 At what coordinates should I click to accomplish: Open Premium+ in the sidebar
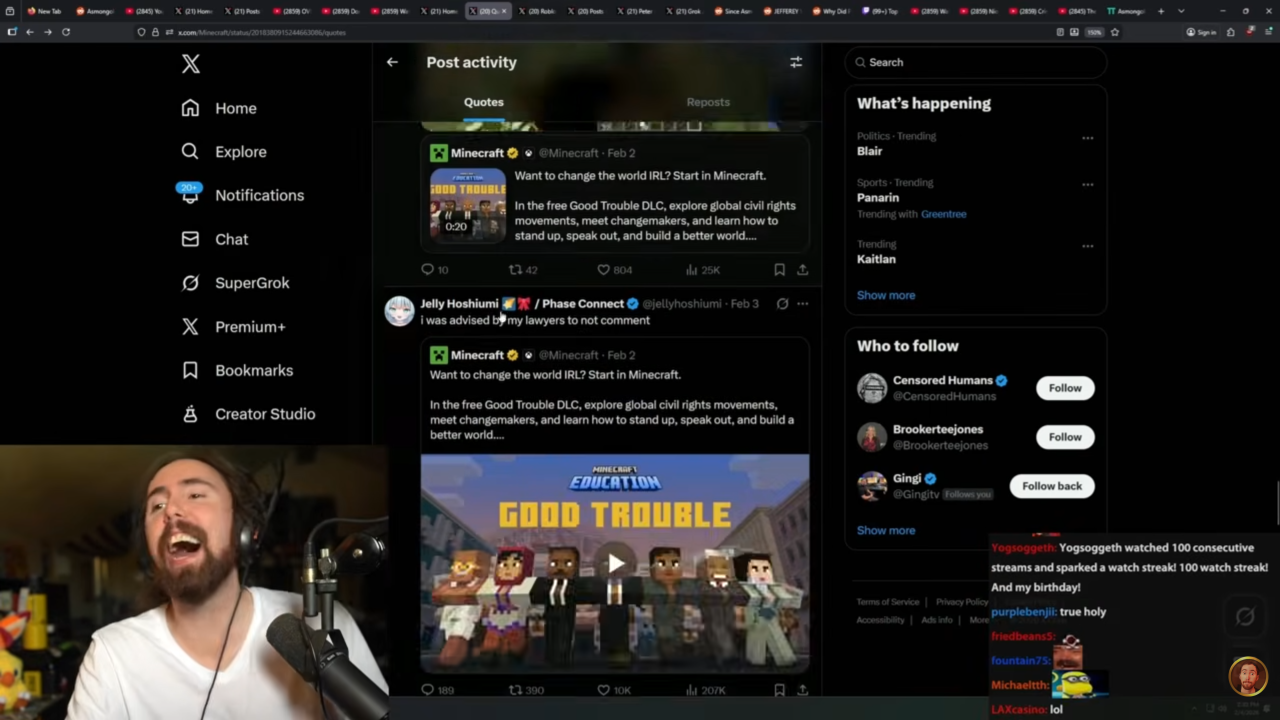pos(233,327)
